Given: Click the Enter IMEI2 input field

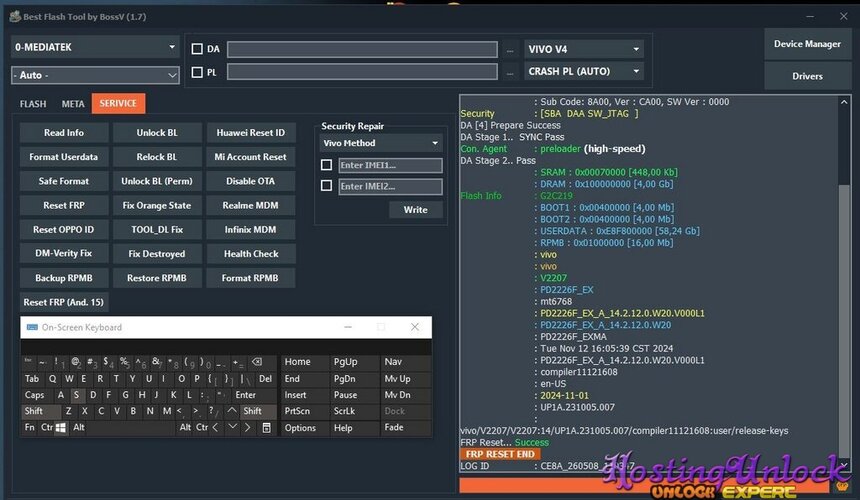Looking at the screenshot, I should click(x=390, y=186).
